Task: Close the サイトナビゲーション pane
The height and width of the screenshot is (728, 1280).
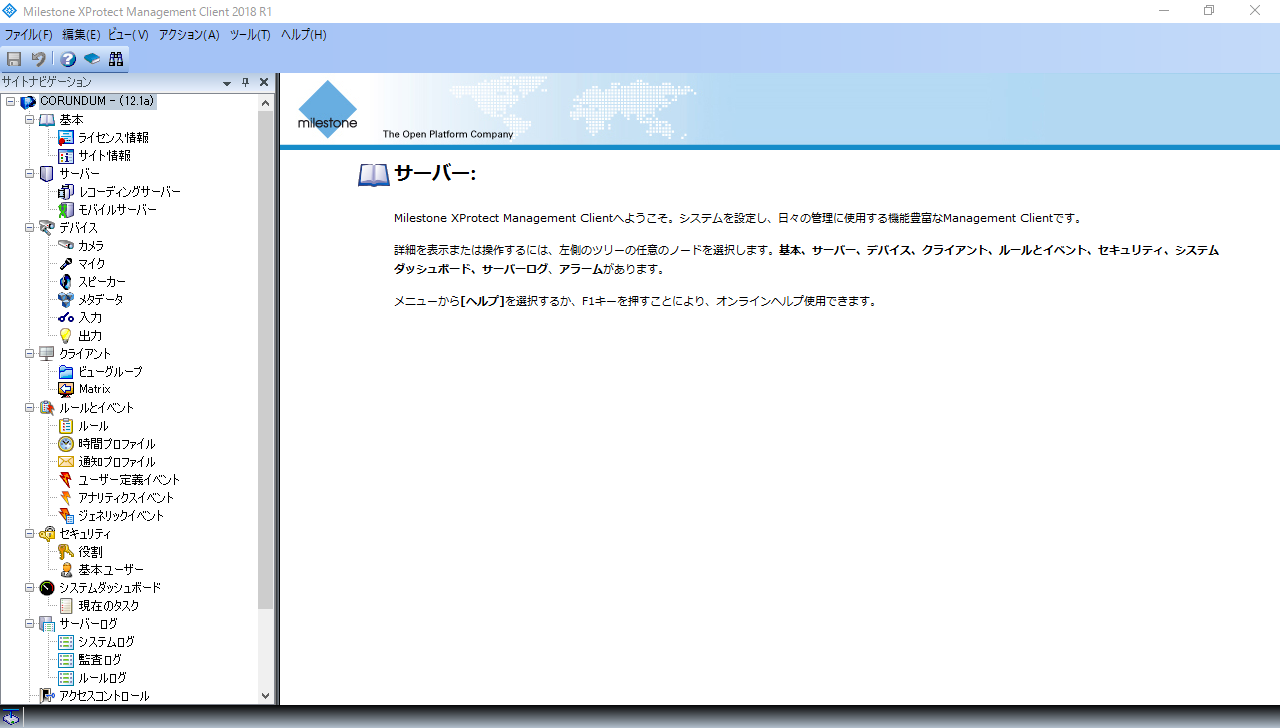Action: click(x=264, y=83)
